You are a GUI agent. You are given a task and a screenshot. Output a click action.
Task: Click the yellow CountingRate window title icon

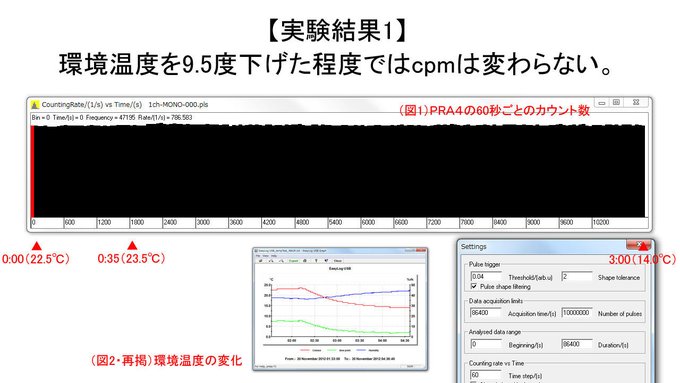tap(35, 105)
